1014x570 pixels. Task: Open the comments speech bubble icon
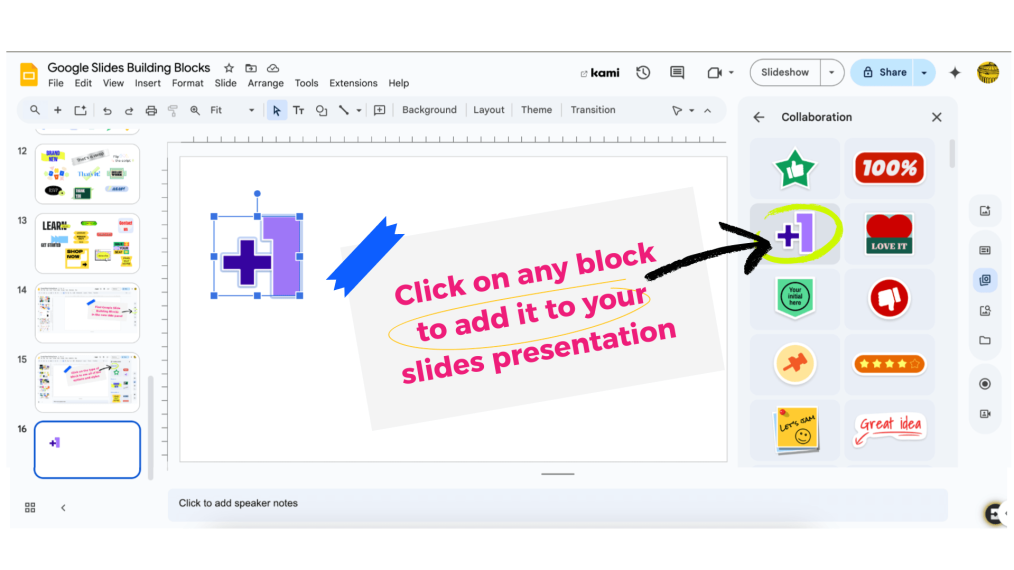[677, 72]
